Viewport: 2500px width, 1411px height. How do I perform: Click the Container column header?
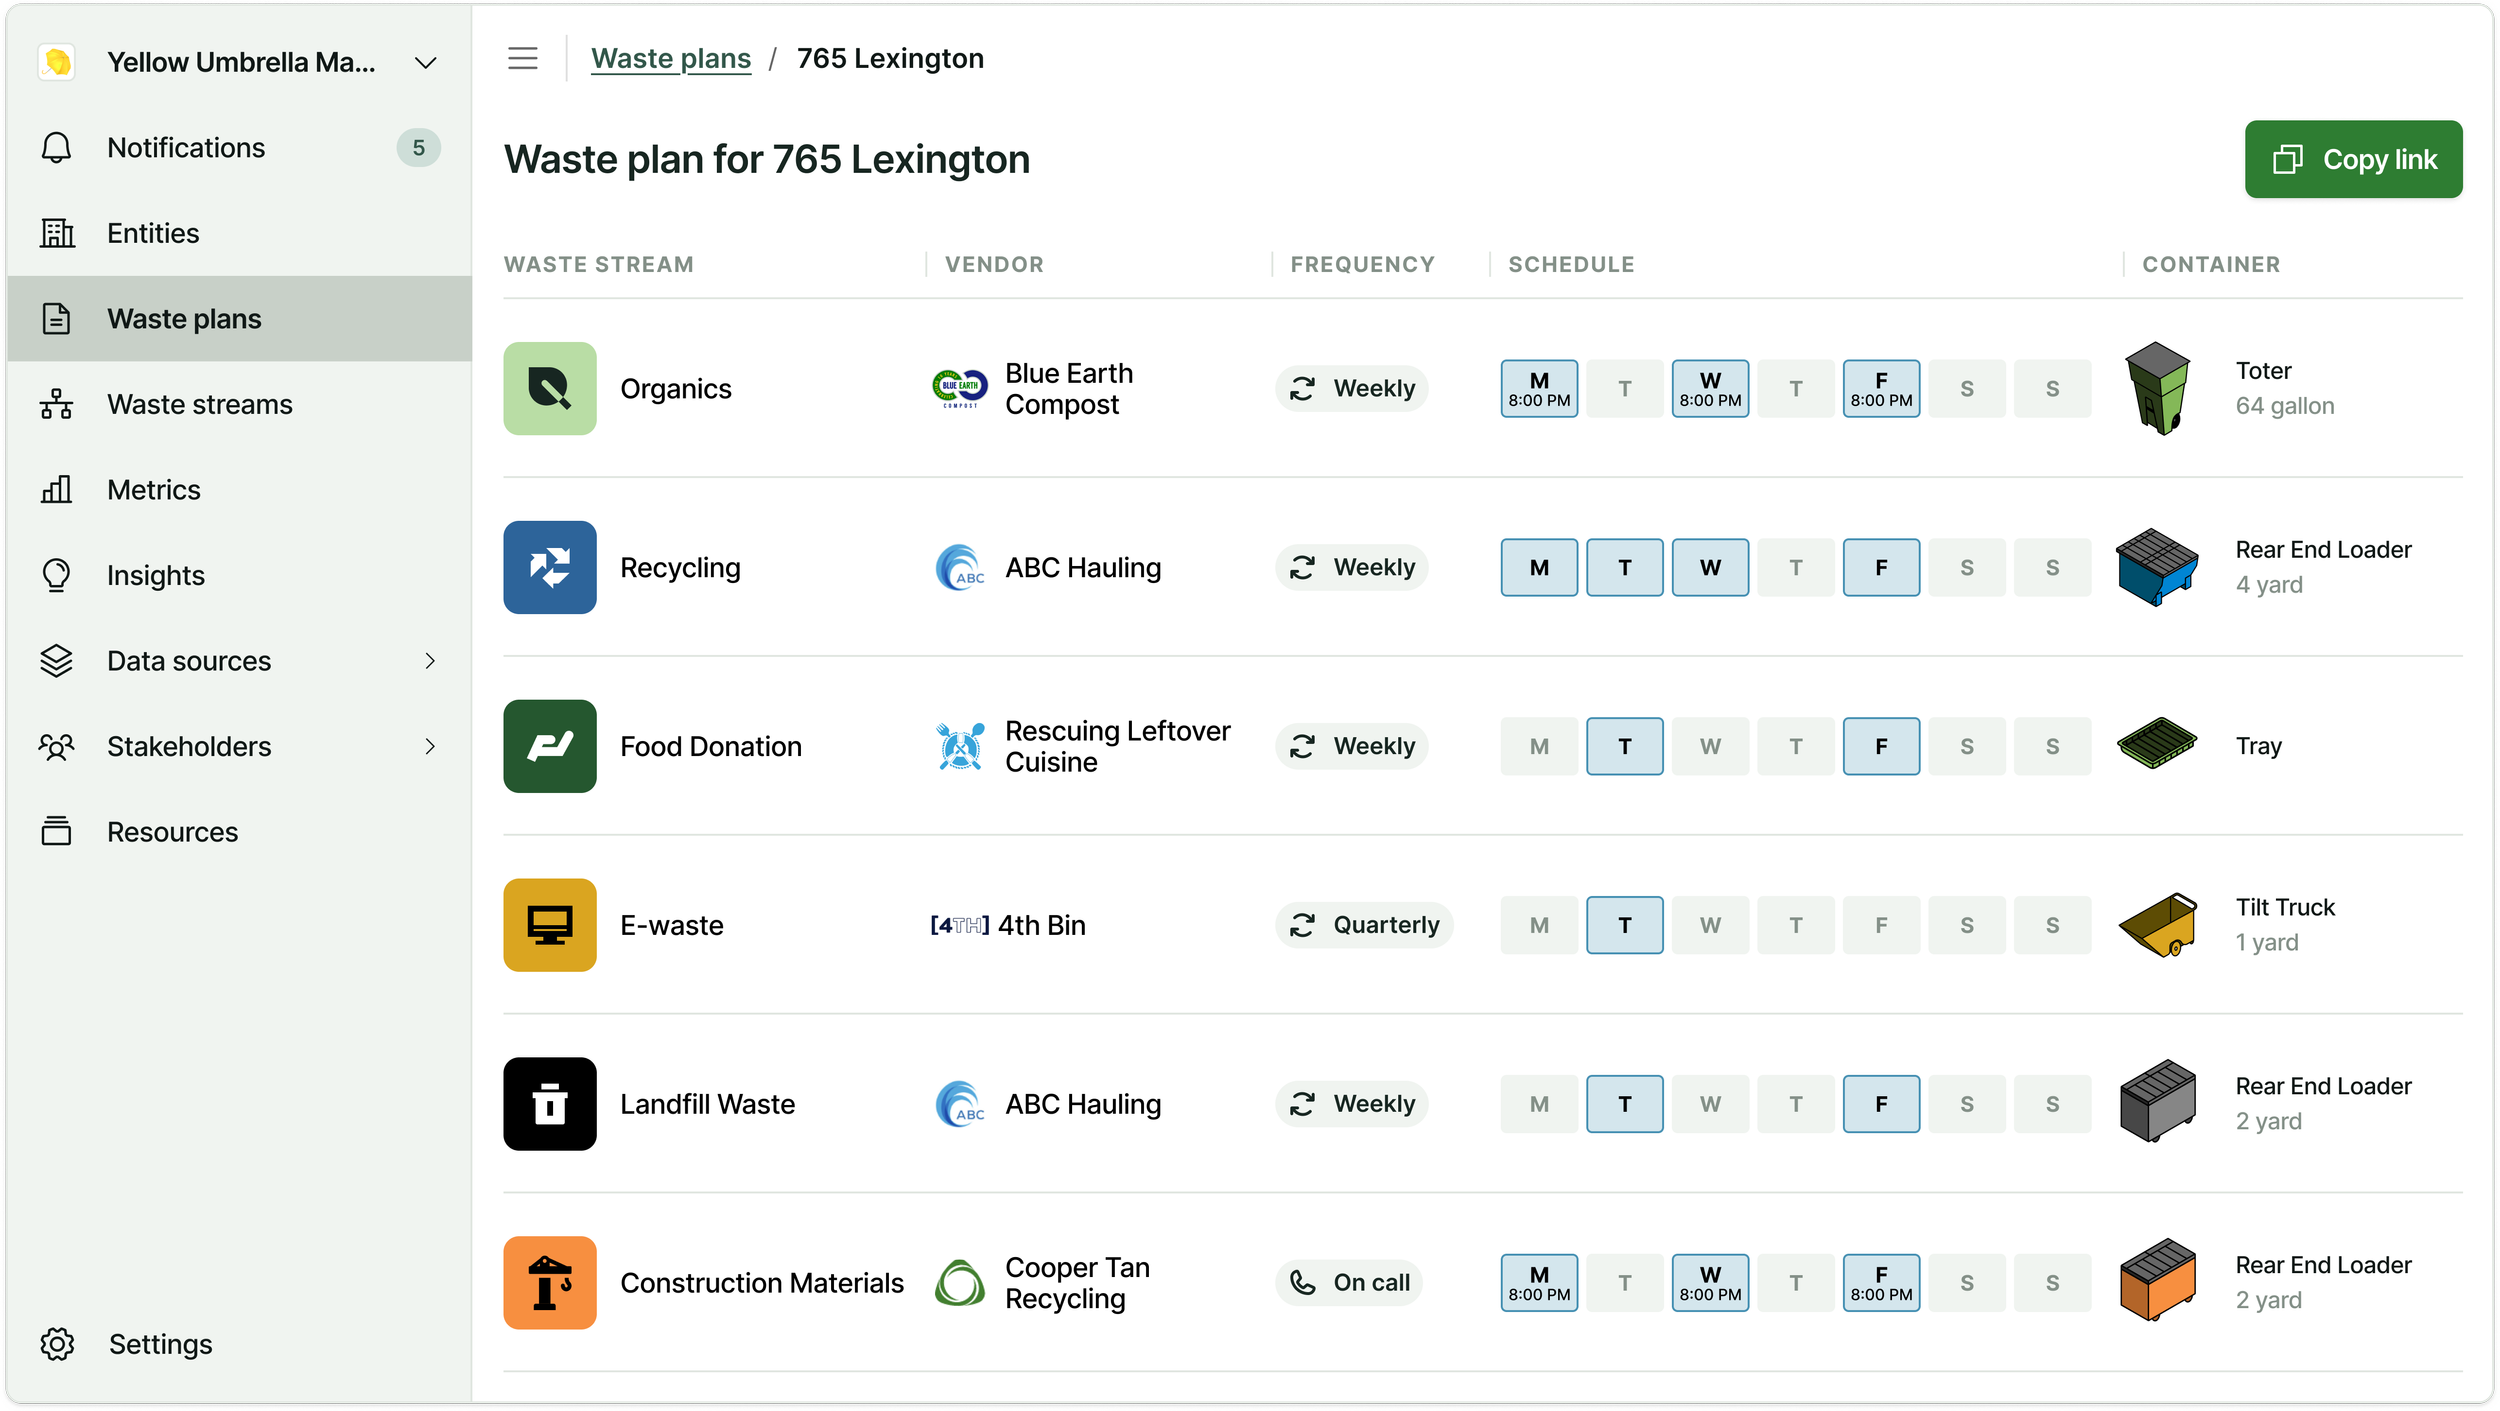tap(2211, 264)
